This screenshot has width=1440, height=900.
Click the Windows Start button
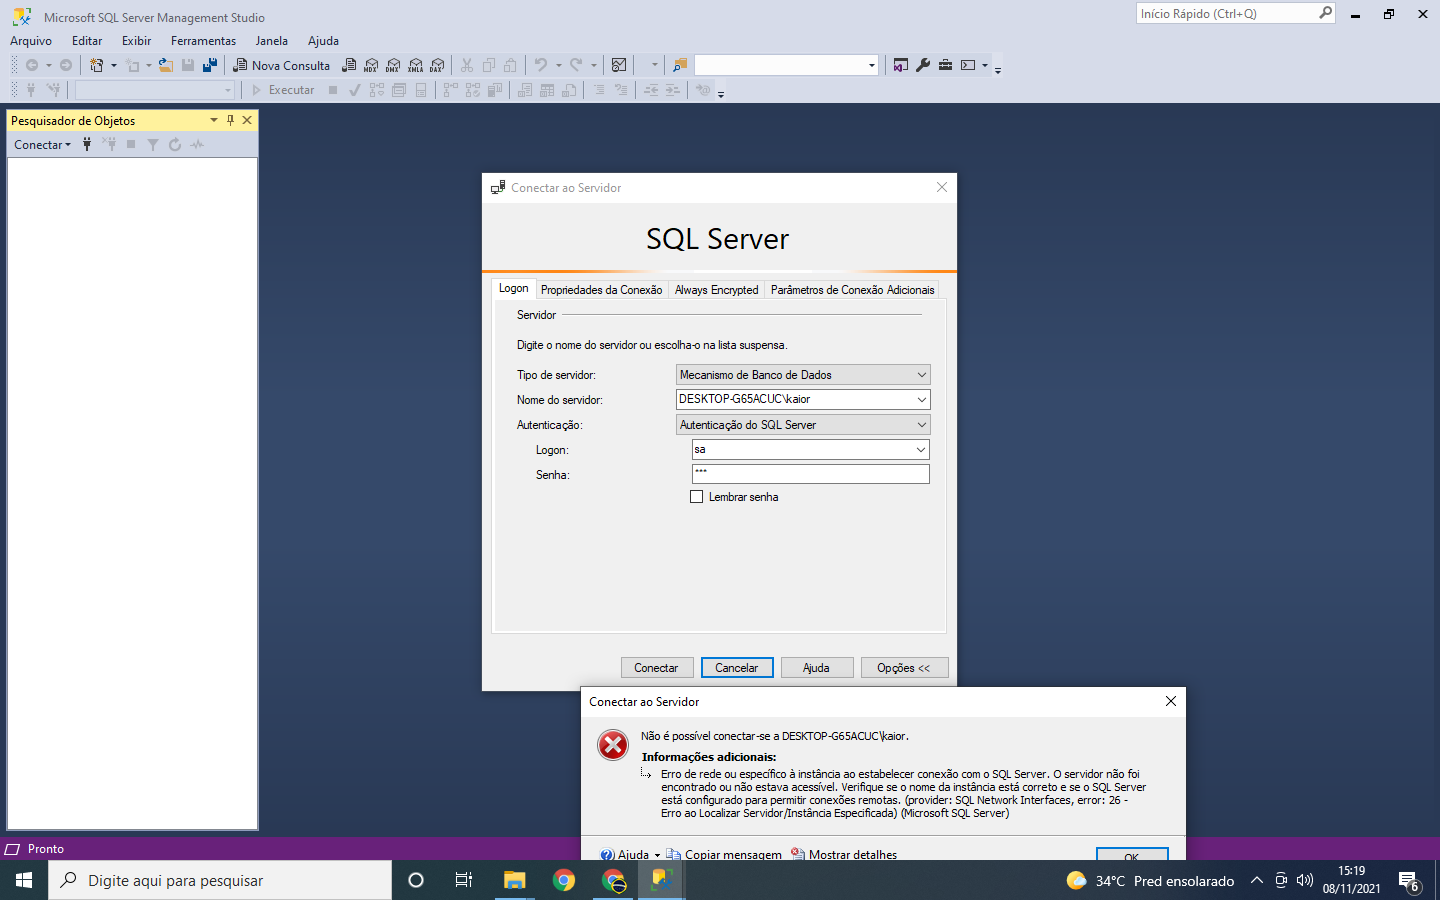pos(24,880)
